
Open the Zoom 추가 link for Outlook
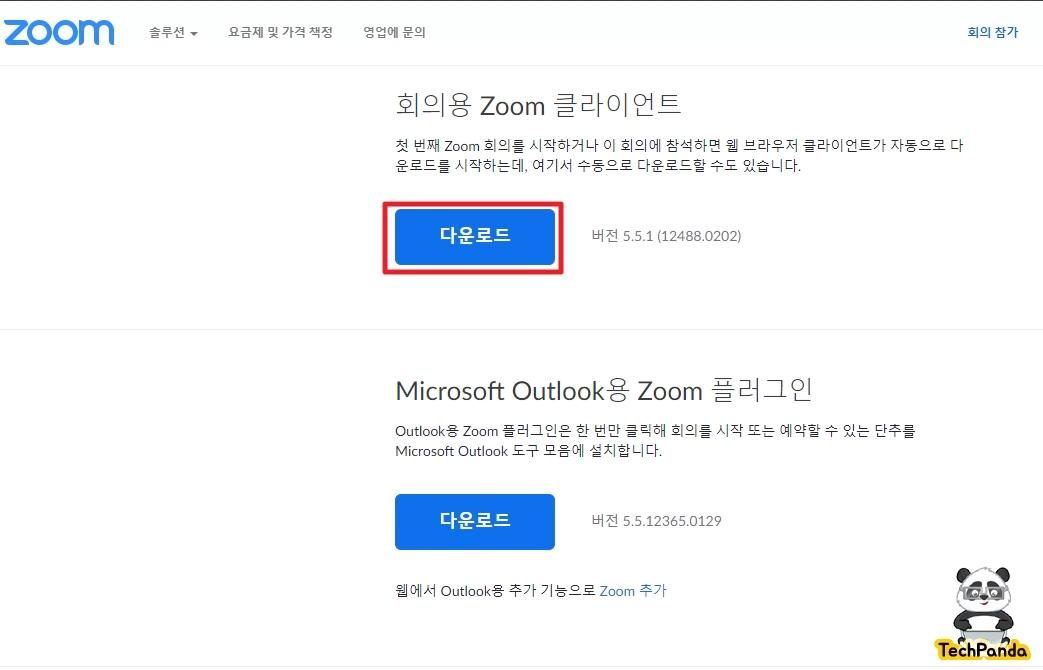click(x=632, y=590)
